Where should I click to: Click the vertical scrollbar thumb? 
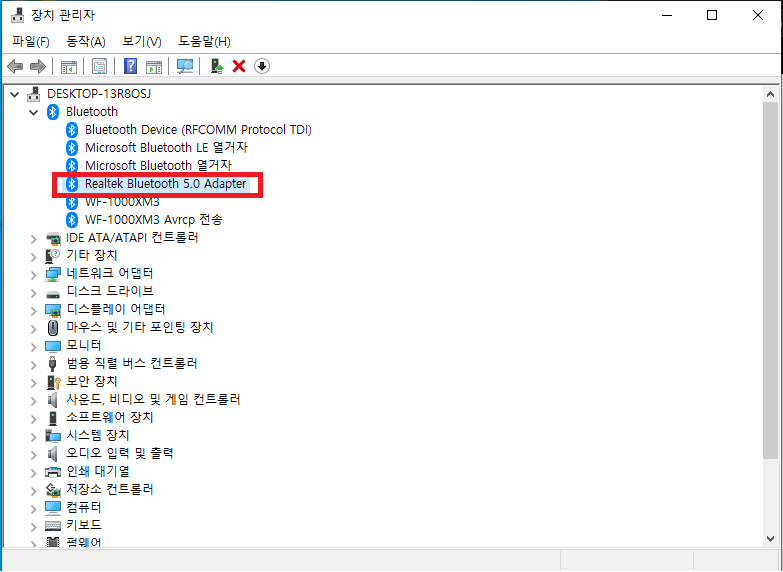click(771, 280)
